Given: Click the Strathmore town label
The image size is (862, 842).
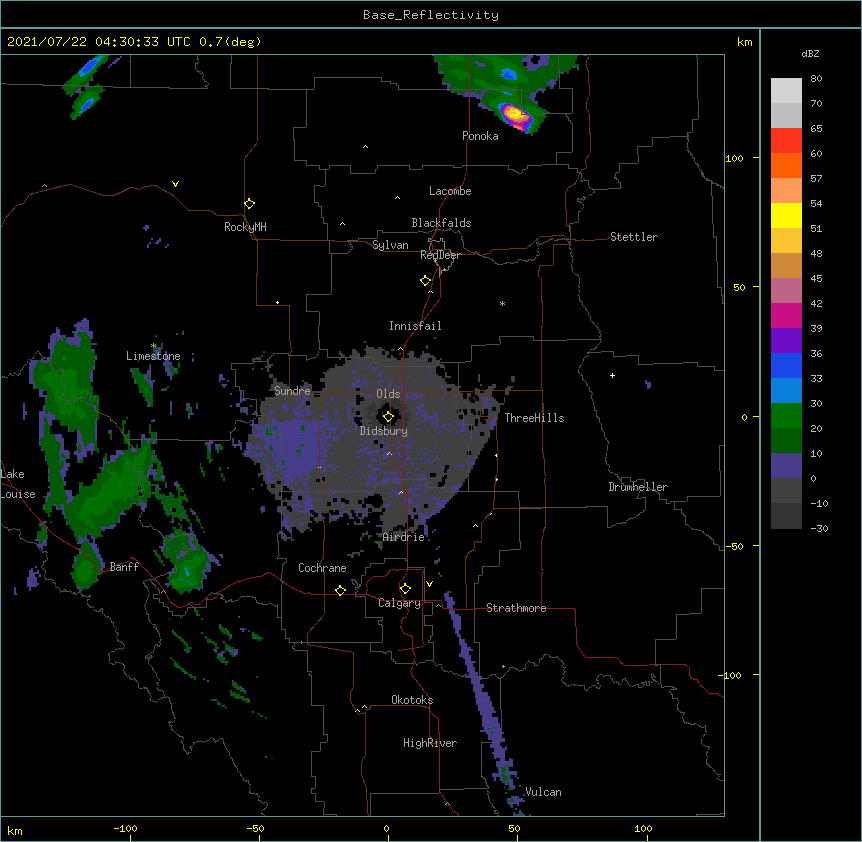Looking at the screenshot, I should tap(516, 608).
